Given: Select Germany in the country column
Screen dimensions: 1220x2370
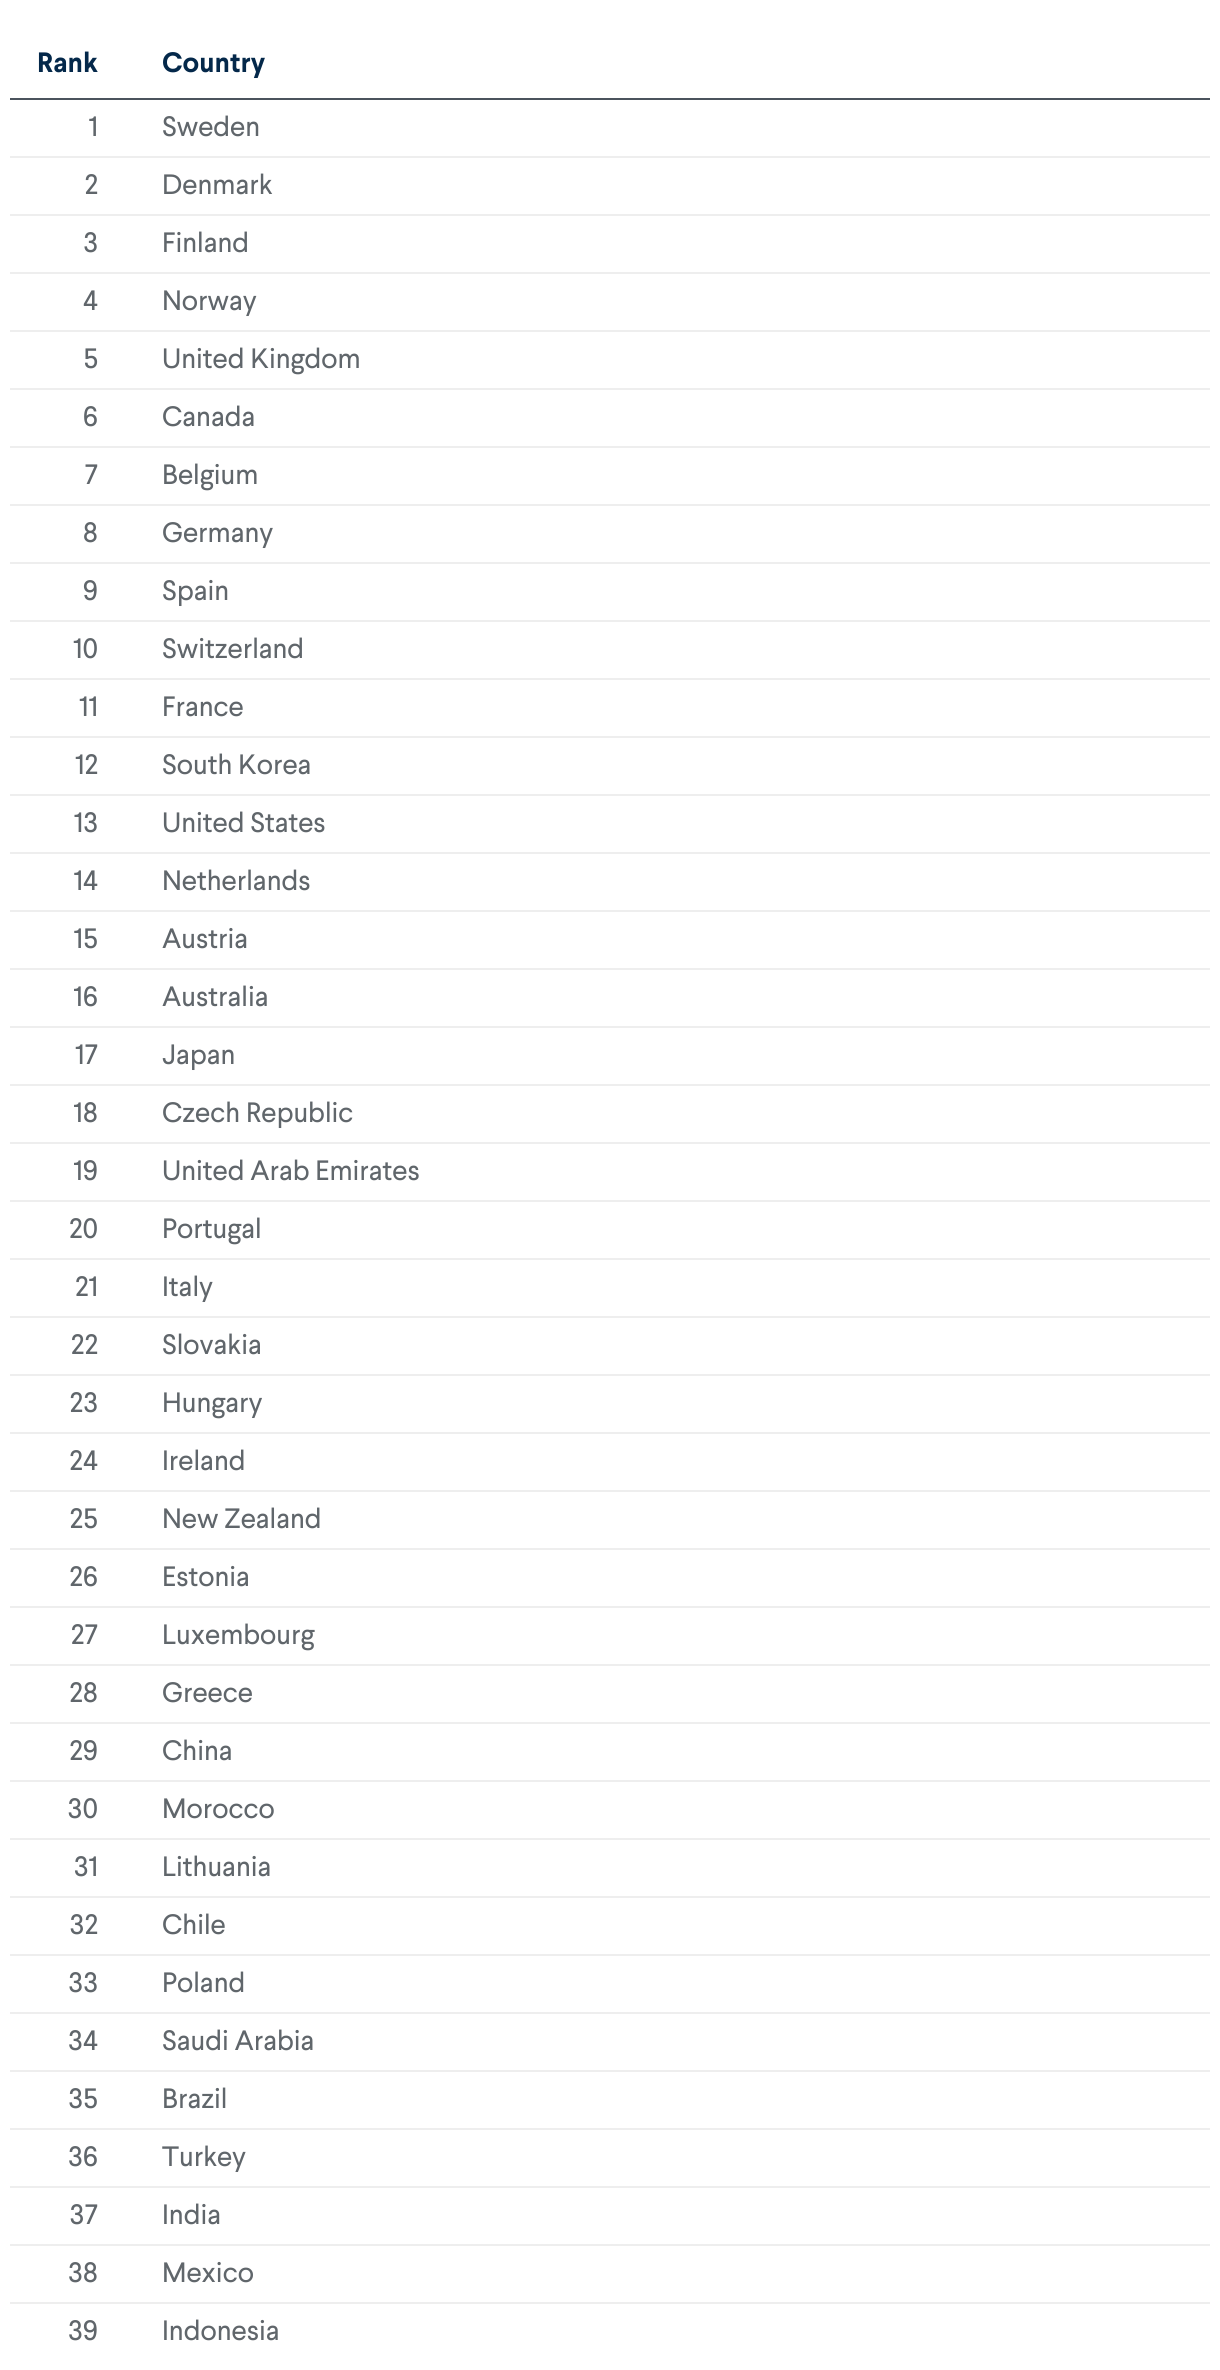Looking at the screenshot, I should (217, 533).
